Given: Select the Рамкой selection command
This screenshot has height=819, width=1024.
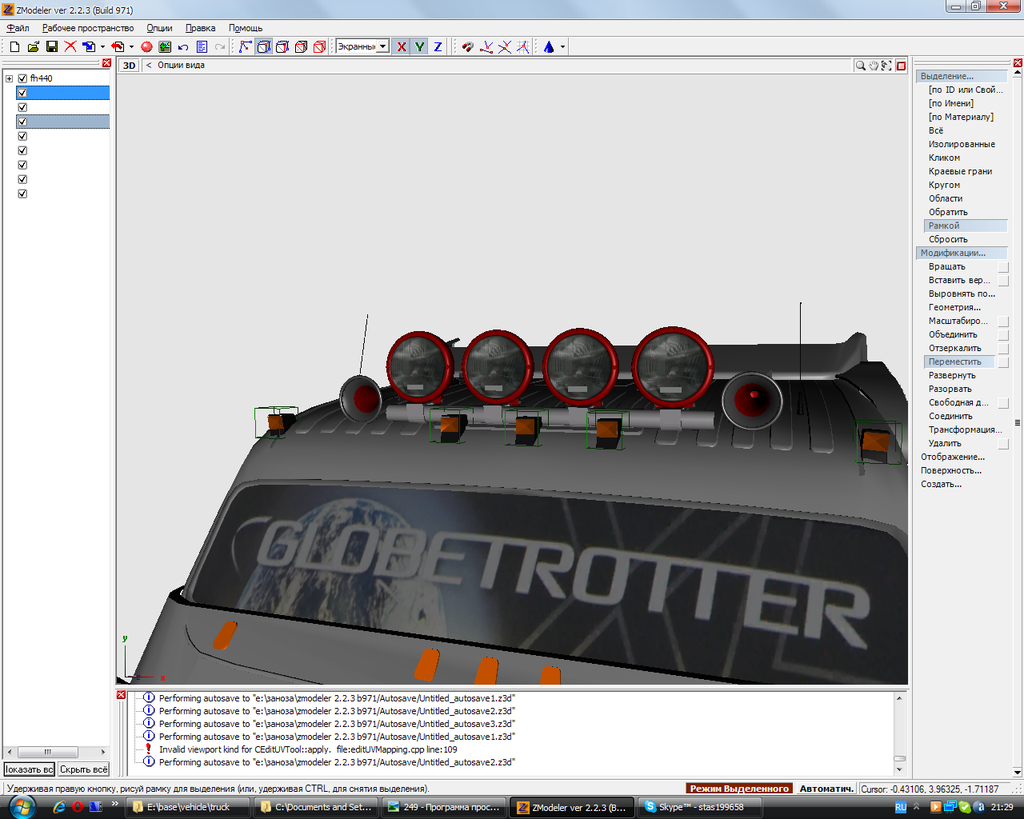Looking at the screenshot, I should tap(943, 226).
